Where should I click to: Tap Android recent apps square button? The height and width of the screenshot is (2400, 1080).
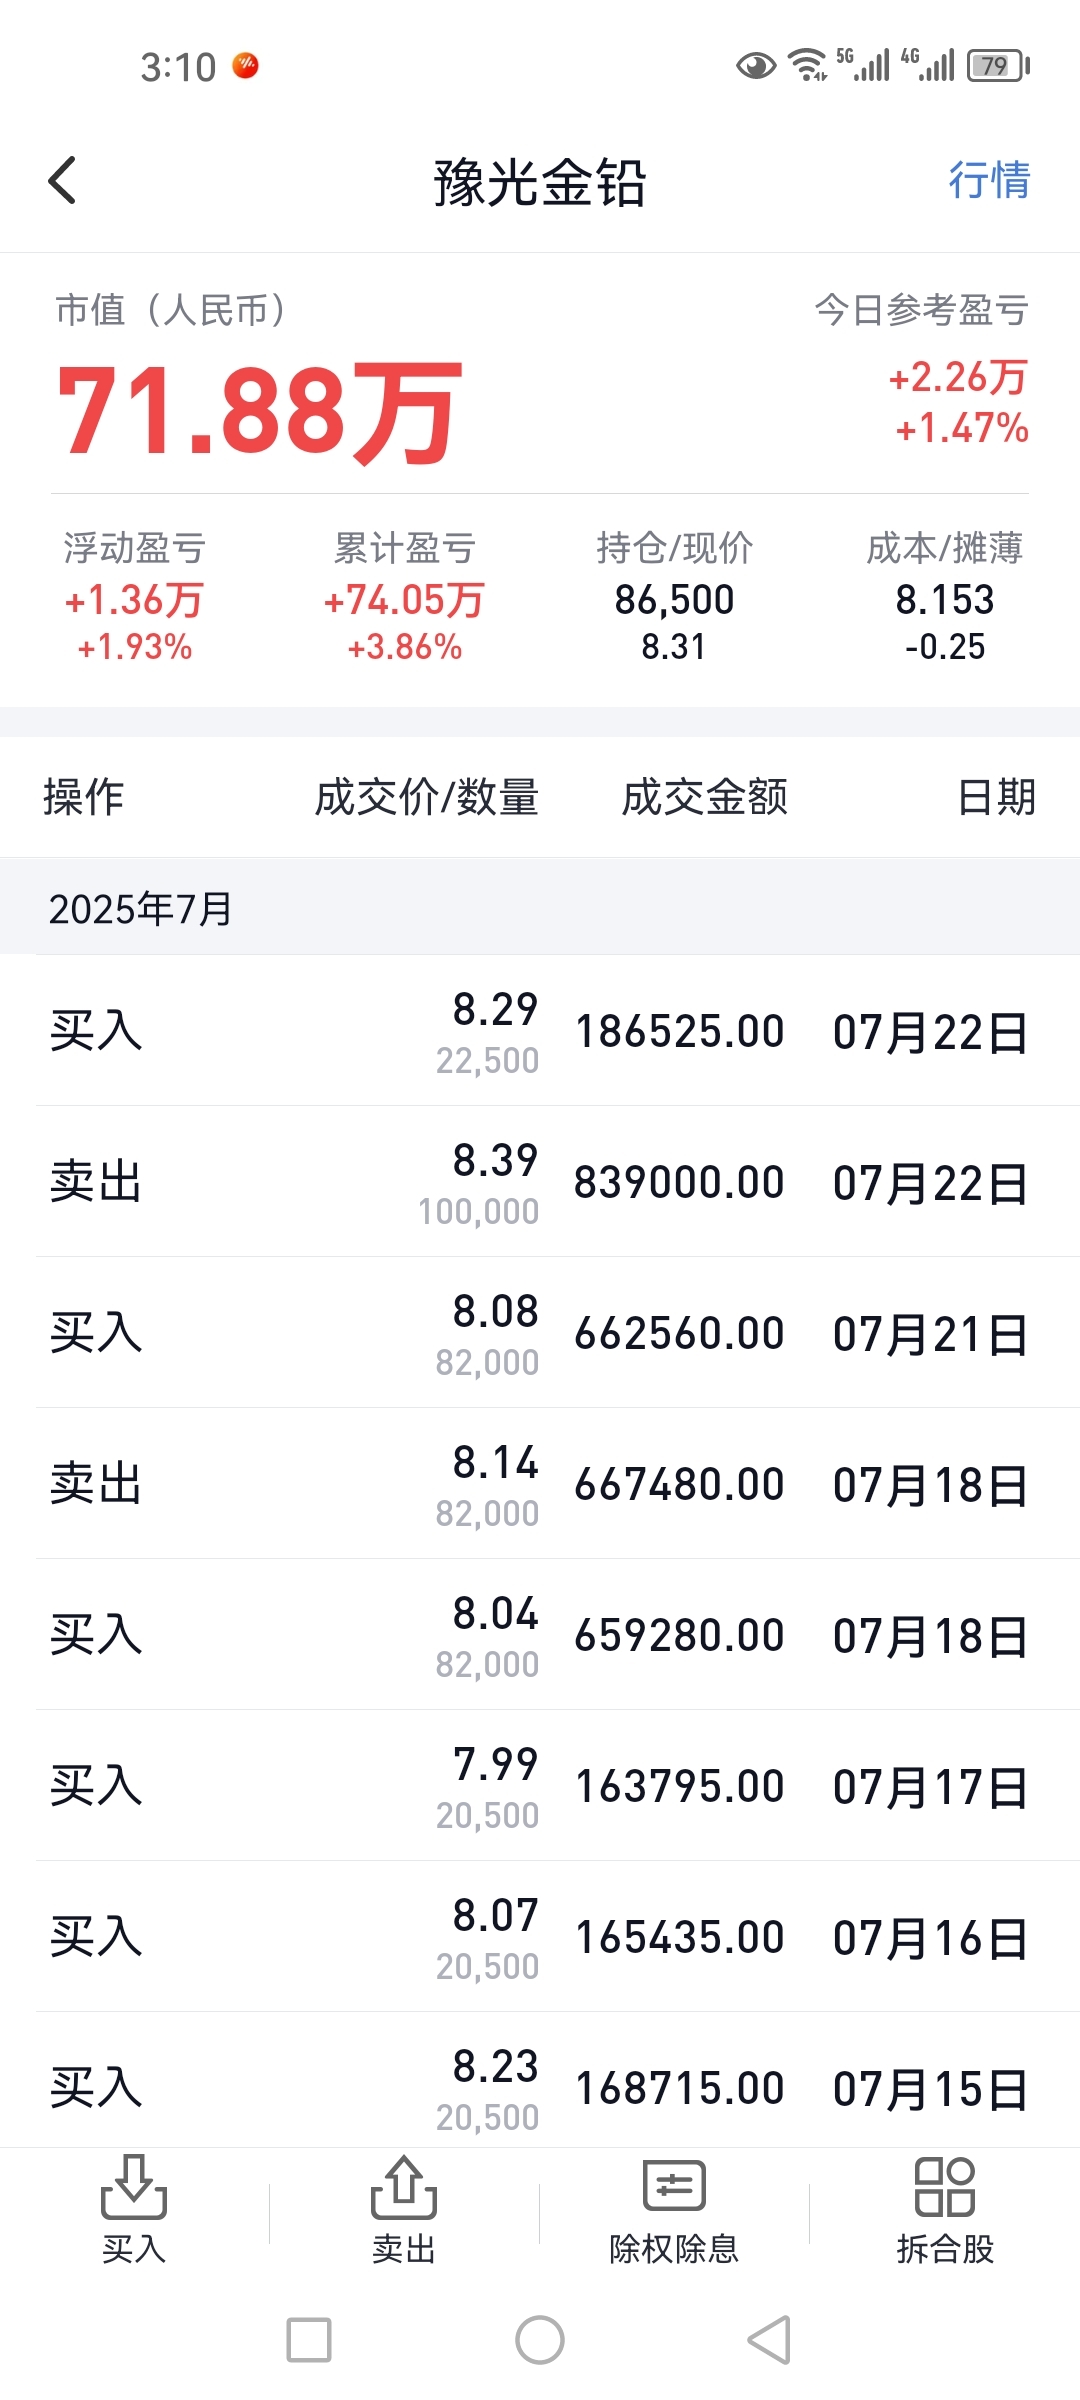309,2340
